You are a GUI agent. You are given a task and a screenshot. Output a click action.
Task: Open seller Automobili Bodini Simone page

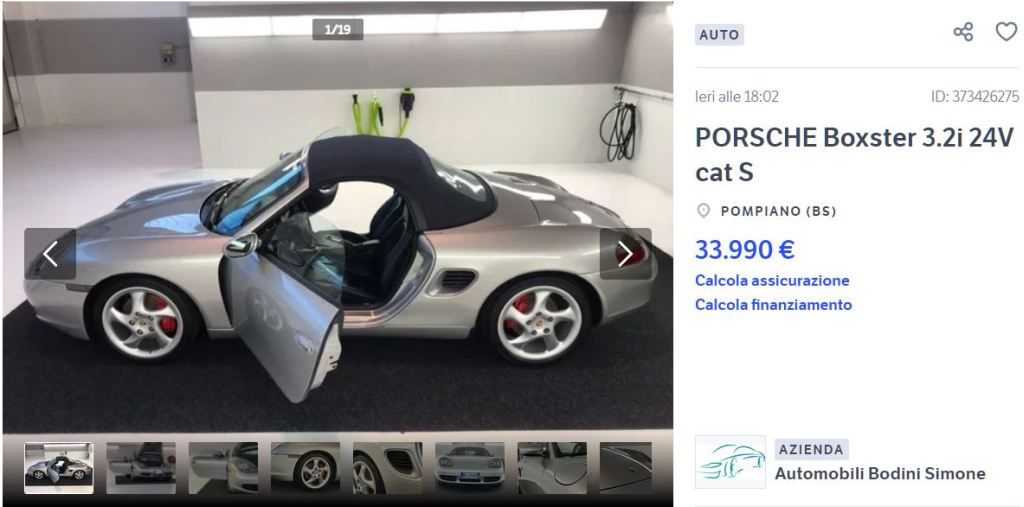click(880, 473)
